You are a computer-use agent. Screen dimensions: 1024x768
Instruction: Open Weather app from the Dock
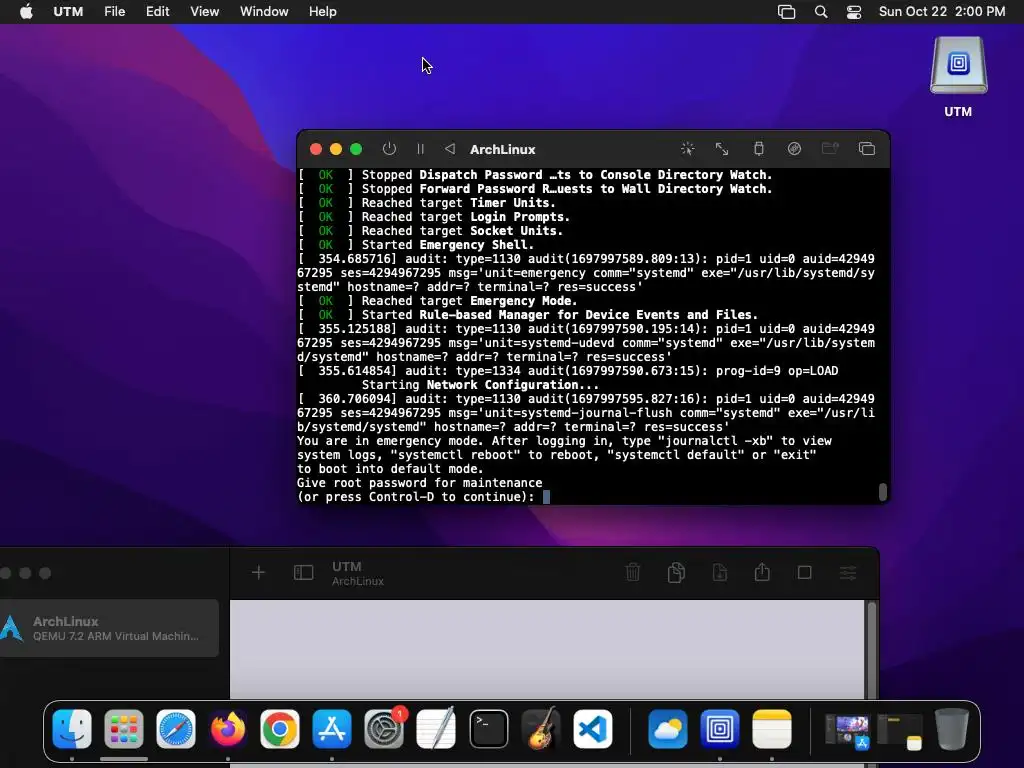(667, 729)
